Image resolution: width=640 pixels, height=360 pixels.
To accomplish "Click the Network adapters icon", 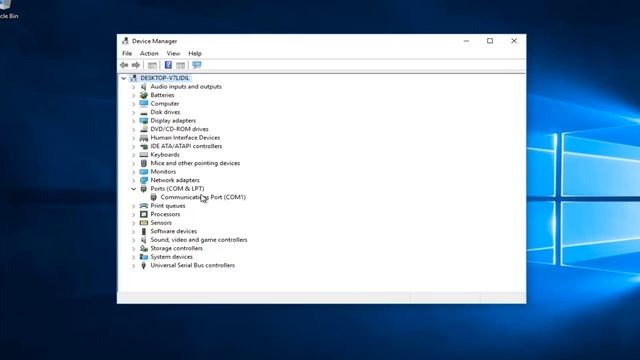I will point(144,180).
